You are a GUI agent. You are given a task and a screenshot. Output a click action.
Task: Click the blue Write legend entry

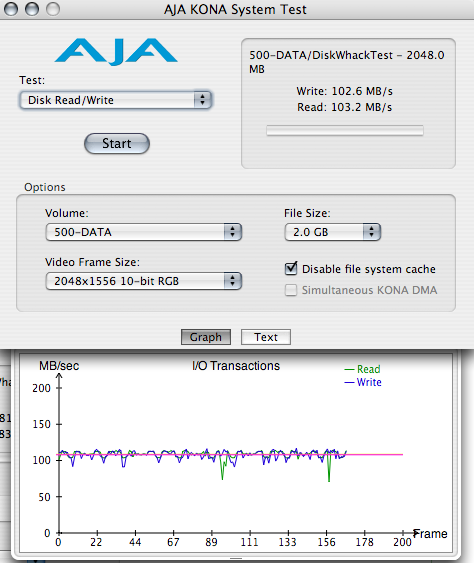tap(363, 382)
